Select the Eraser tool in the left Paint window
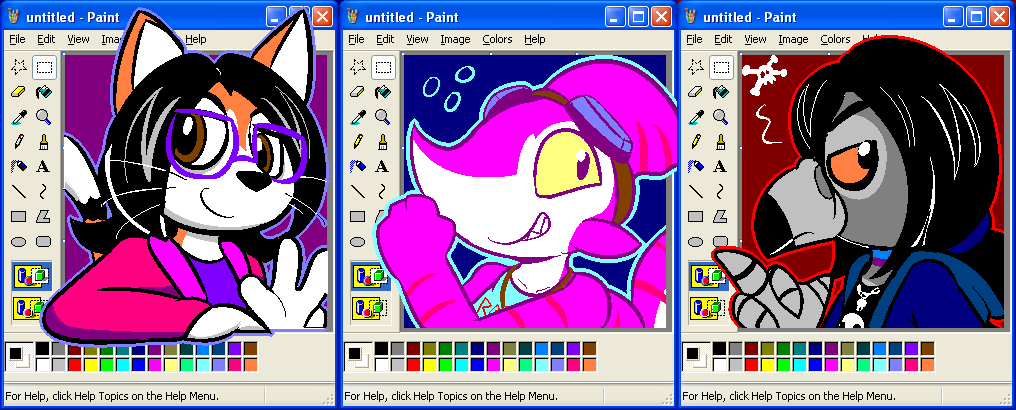Screen dimensions: 1016x410 (x=19, y=92)
